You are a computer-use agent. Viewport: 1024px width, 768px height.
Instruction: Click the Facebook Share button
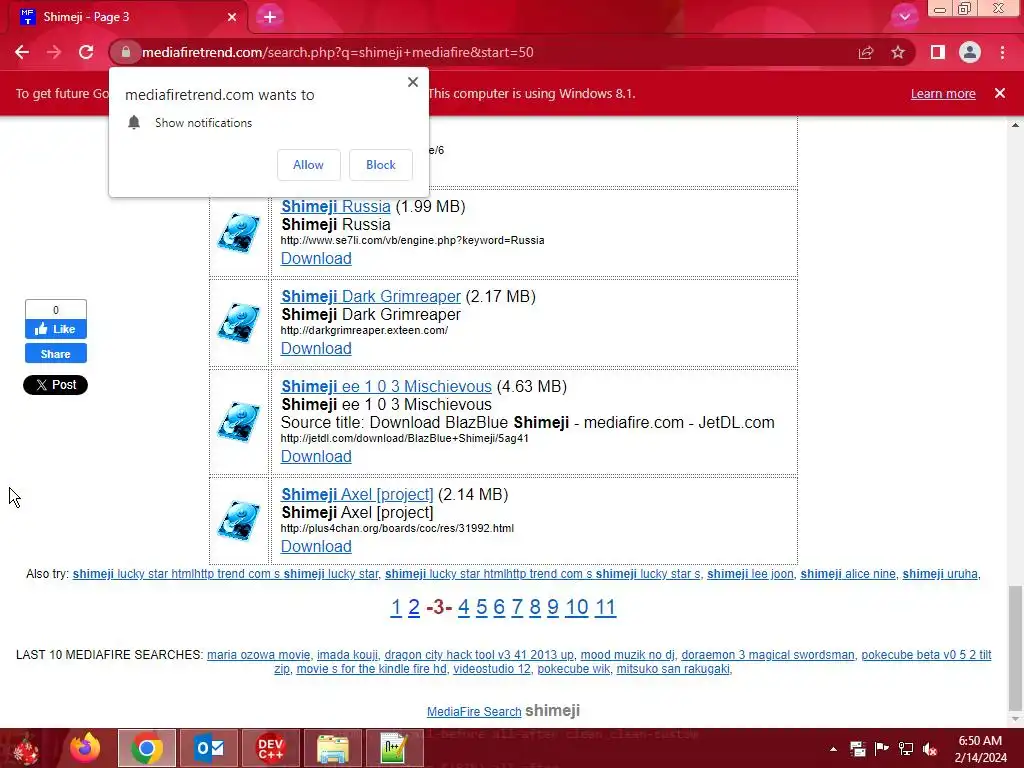pos(56,354)
